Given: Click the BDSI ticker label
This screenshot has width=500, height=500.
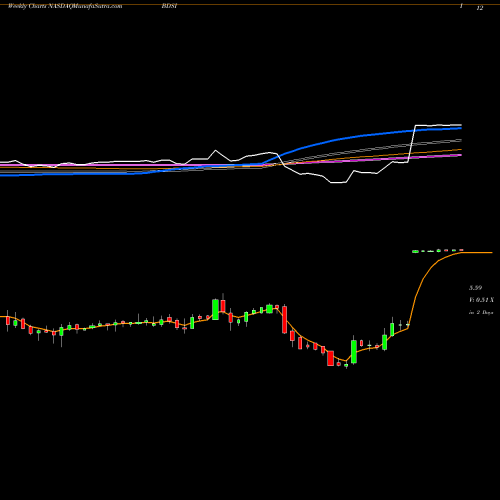Looking at the screenshot, I should point(169,6).
